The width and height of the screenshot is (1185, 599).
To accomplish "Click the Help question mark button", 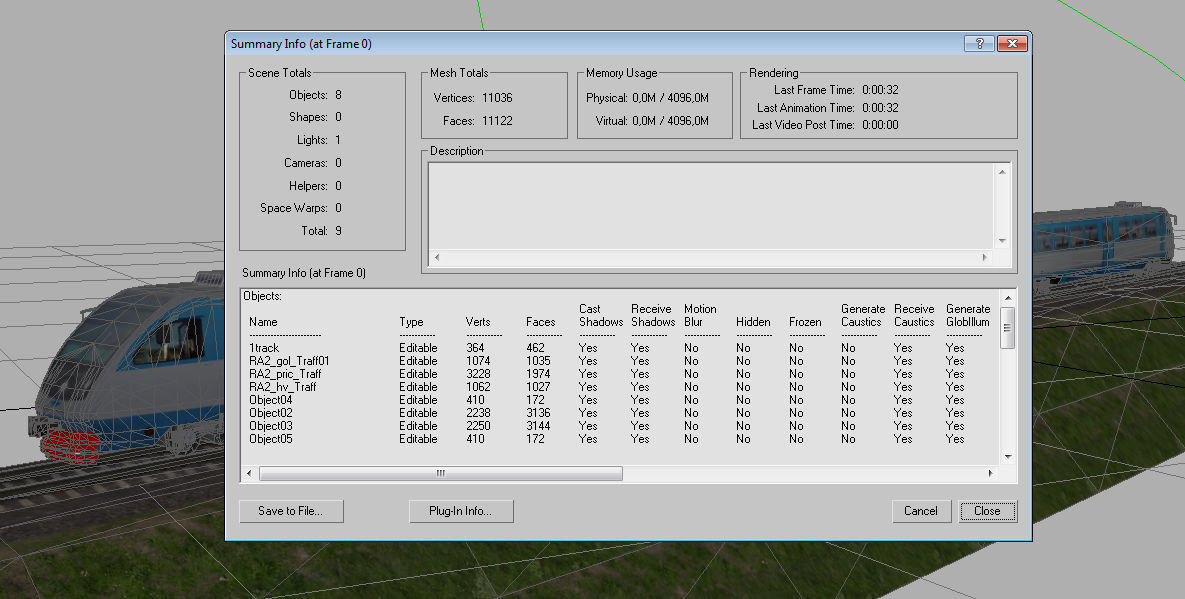I will (x=979, y=44).
